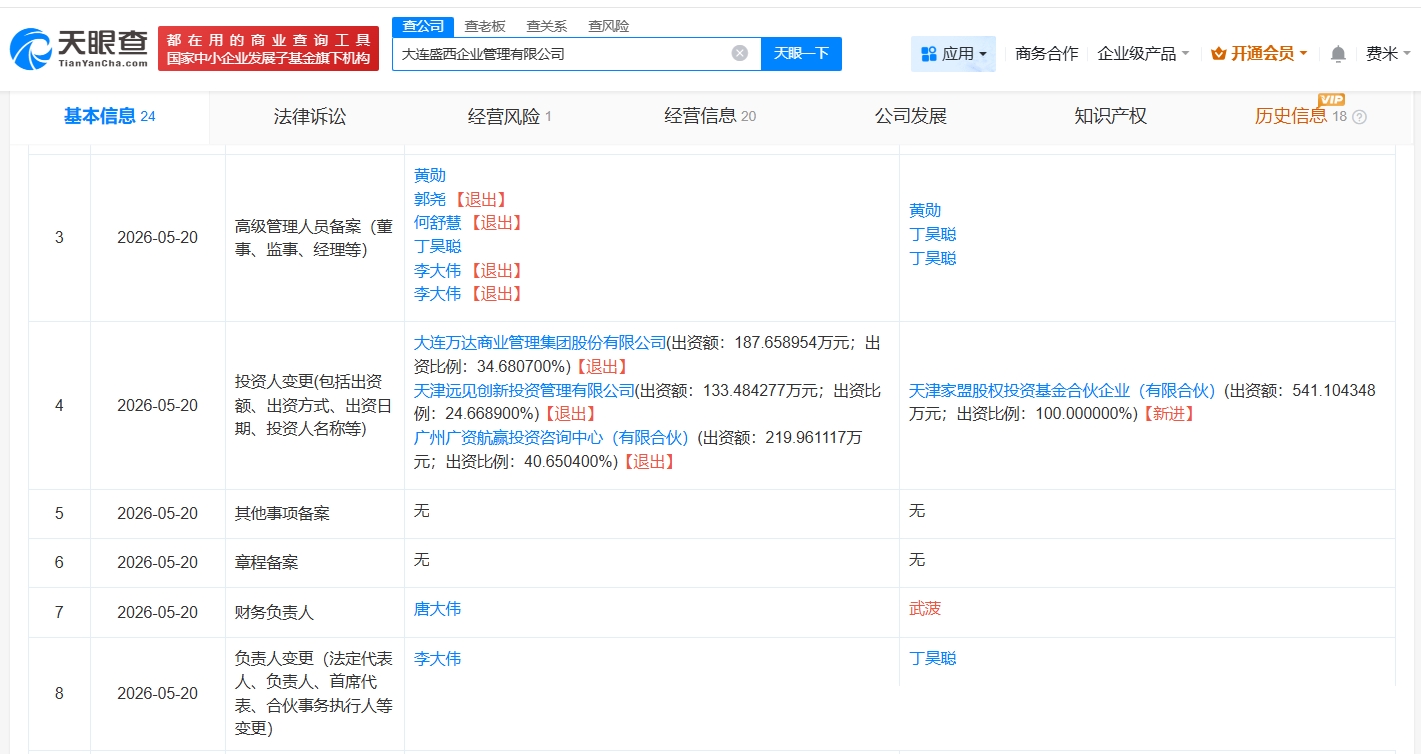Open the 基本信息 tab
The height and width of the screenshot is (754, 1421).
coord(110,116)
